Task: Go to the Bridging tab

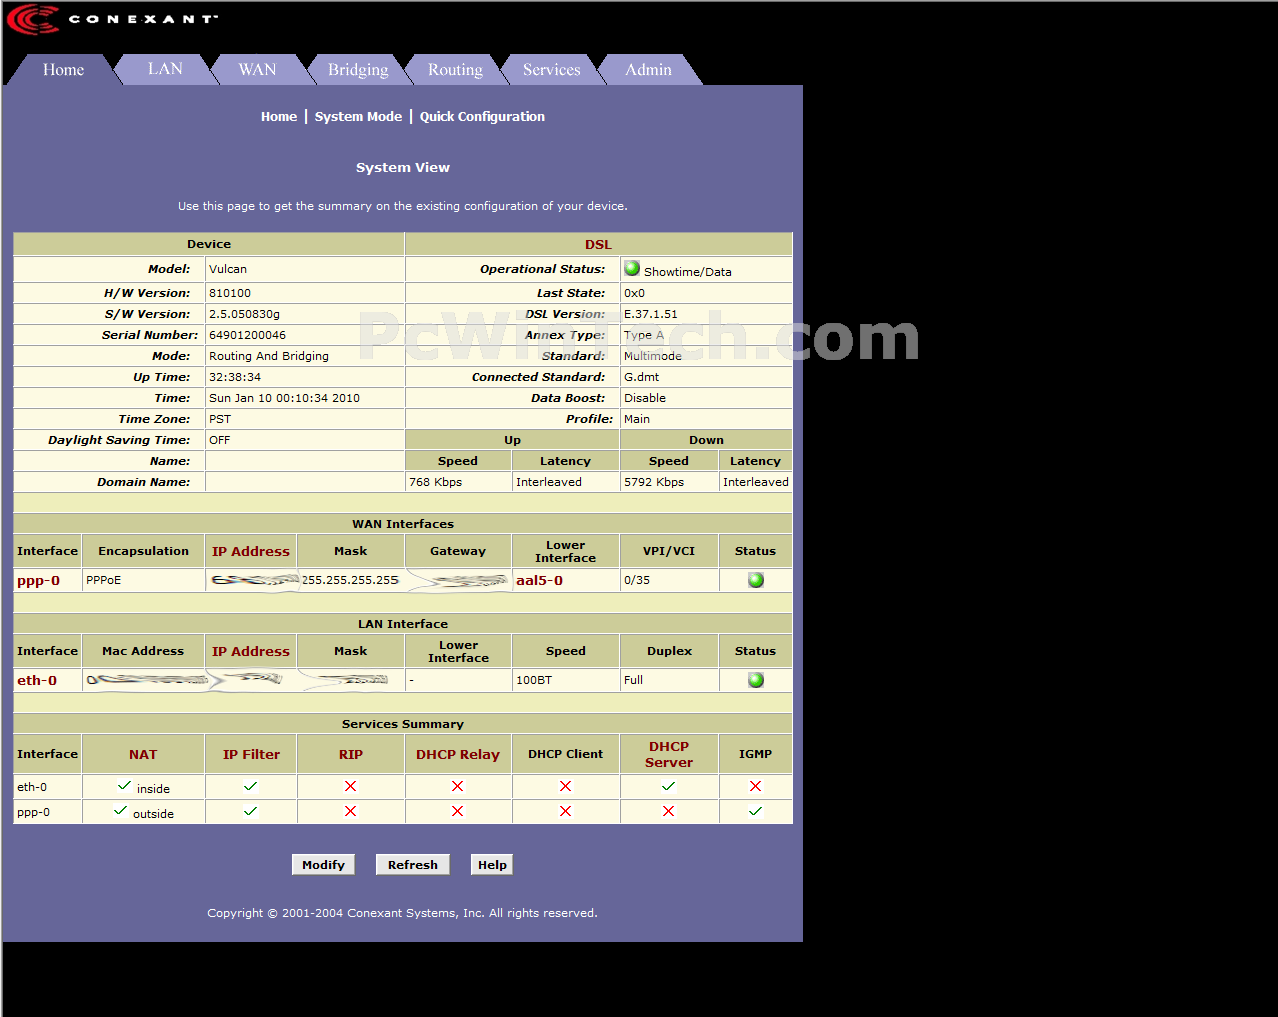Action: pyautogui.click(x=358, y=69)
